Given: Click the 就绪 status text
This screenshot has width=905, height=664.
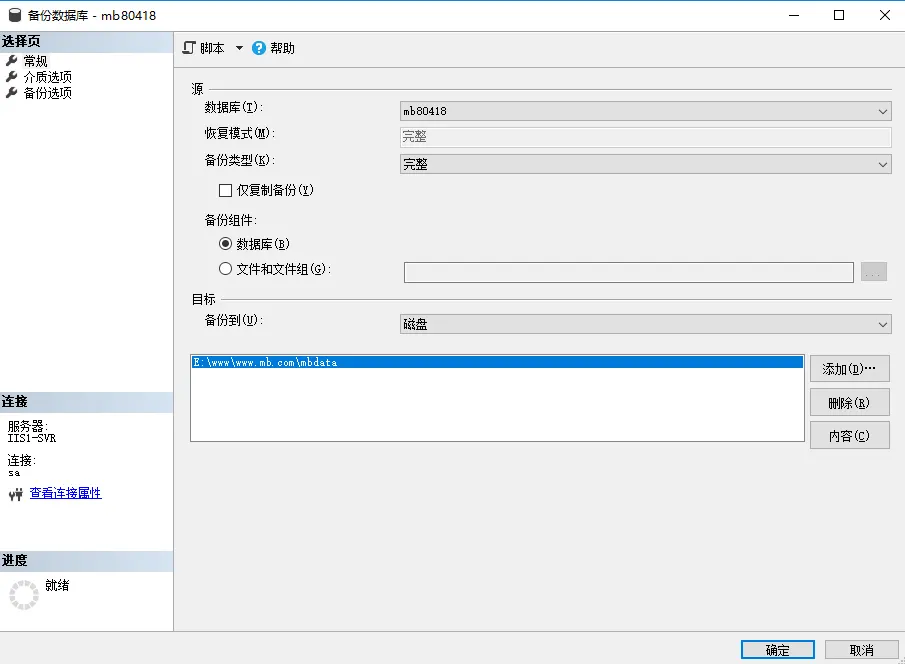Looking at the screenshot, I should [x=57, y=585].
